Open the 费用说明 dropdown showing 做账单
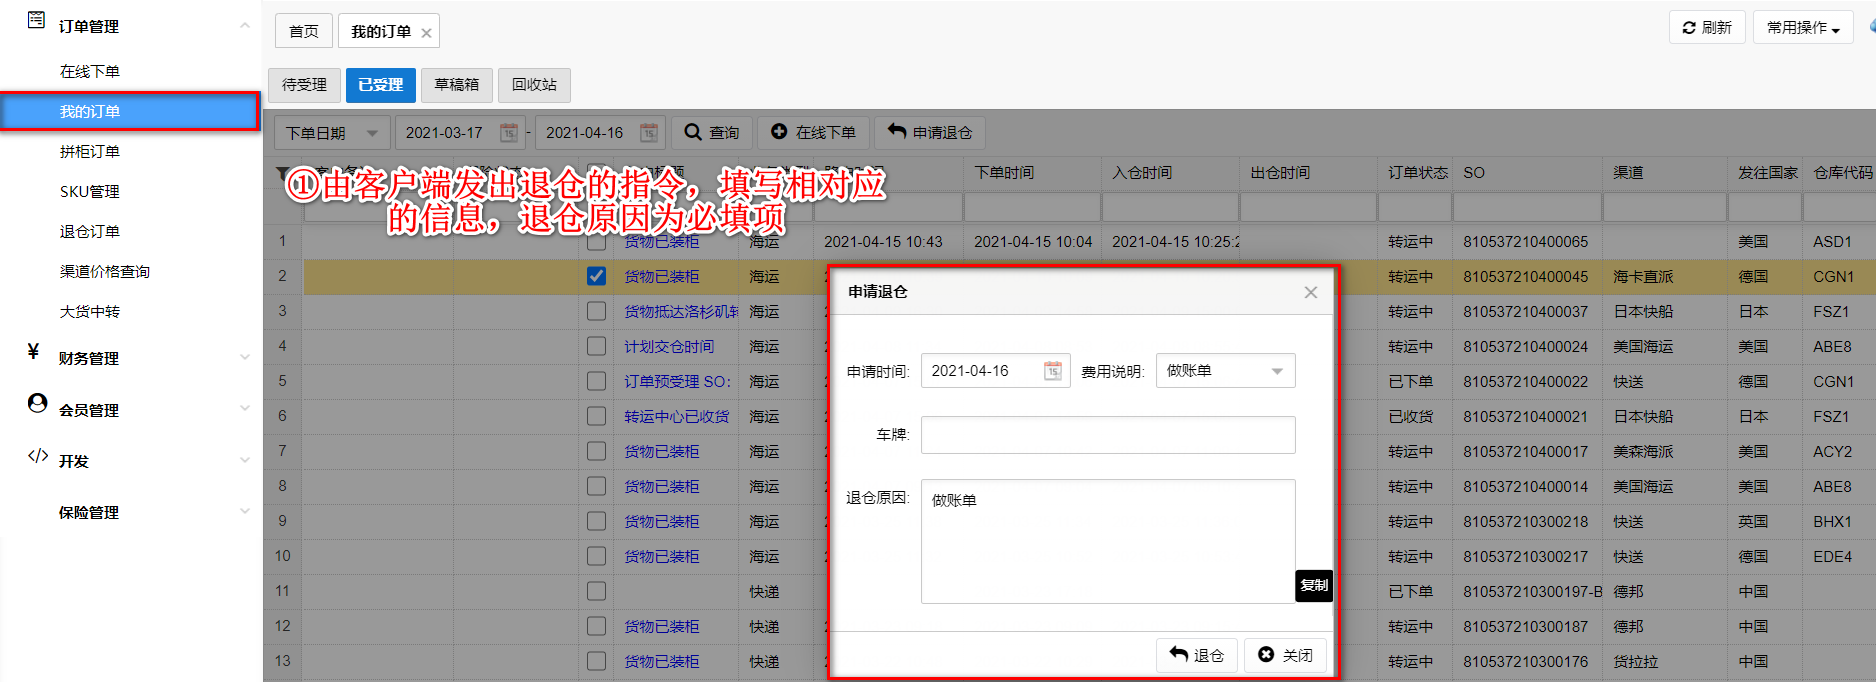This screenshot has height=682, width=1876. (1225, 371)
